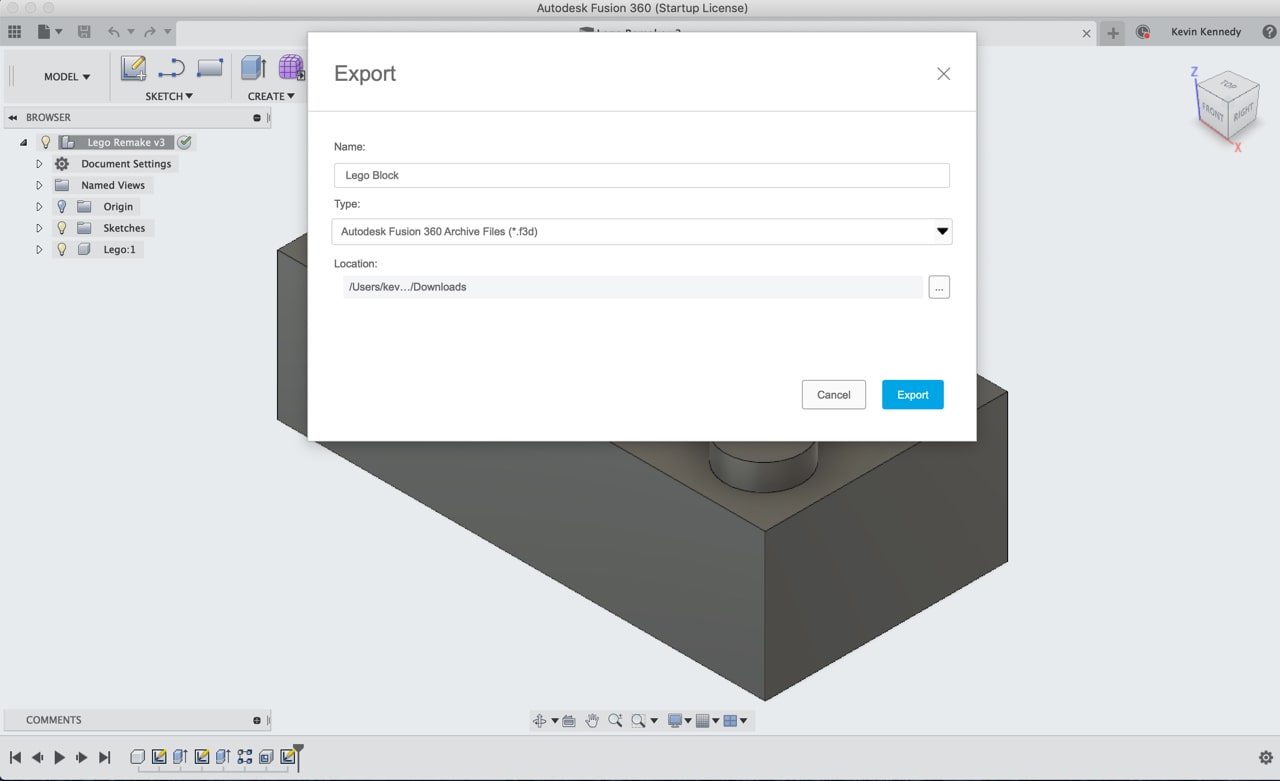Toggle the activate-component check on Lego Remake v3

click(x=184, y=142)
